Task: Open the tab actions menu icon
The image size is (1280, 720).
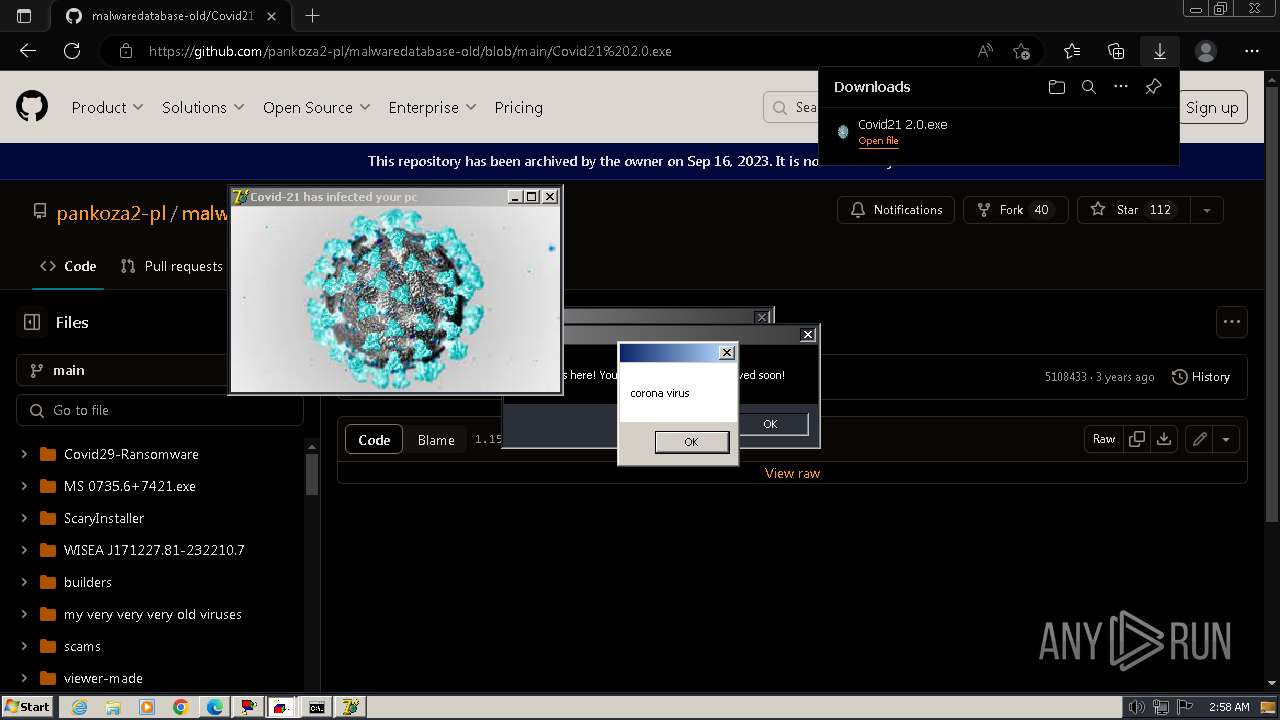Action: pos(24,16)
